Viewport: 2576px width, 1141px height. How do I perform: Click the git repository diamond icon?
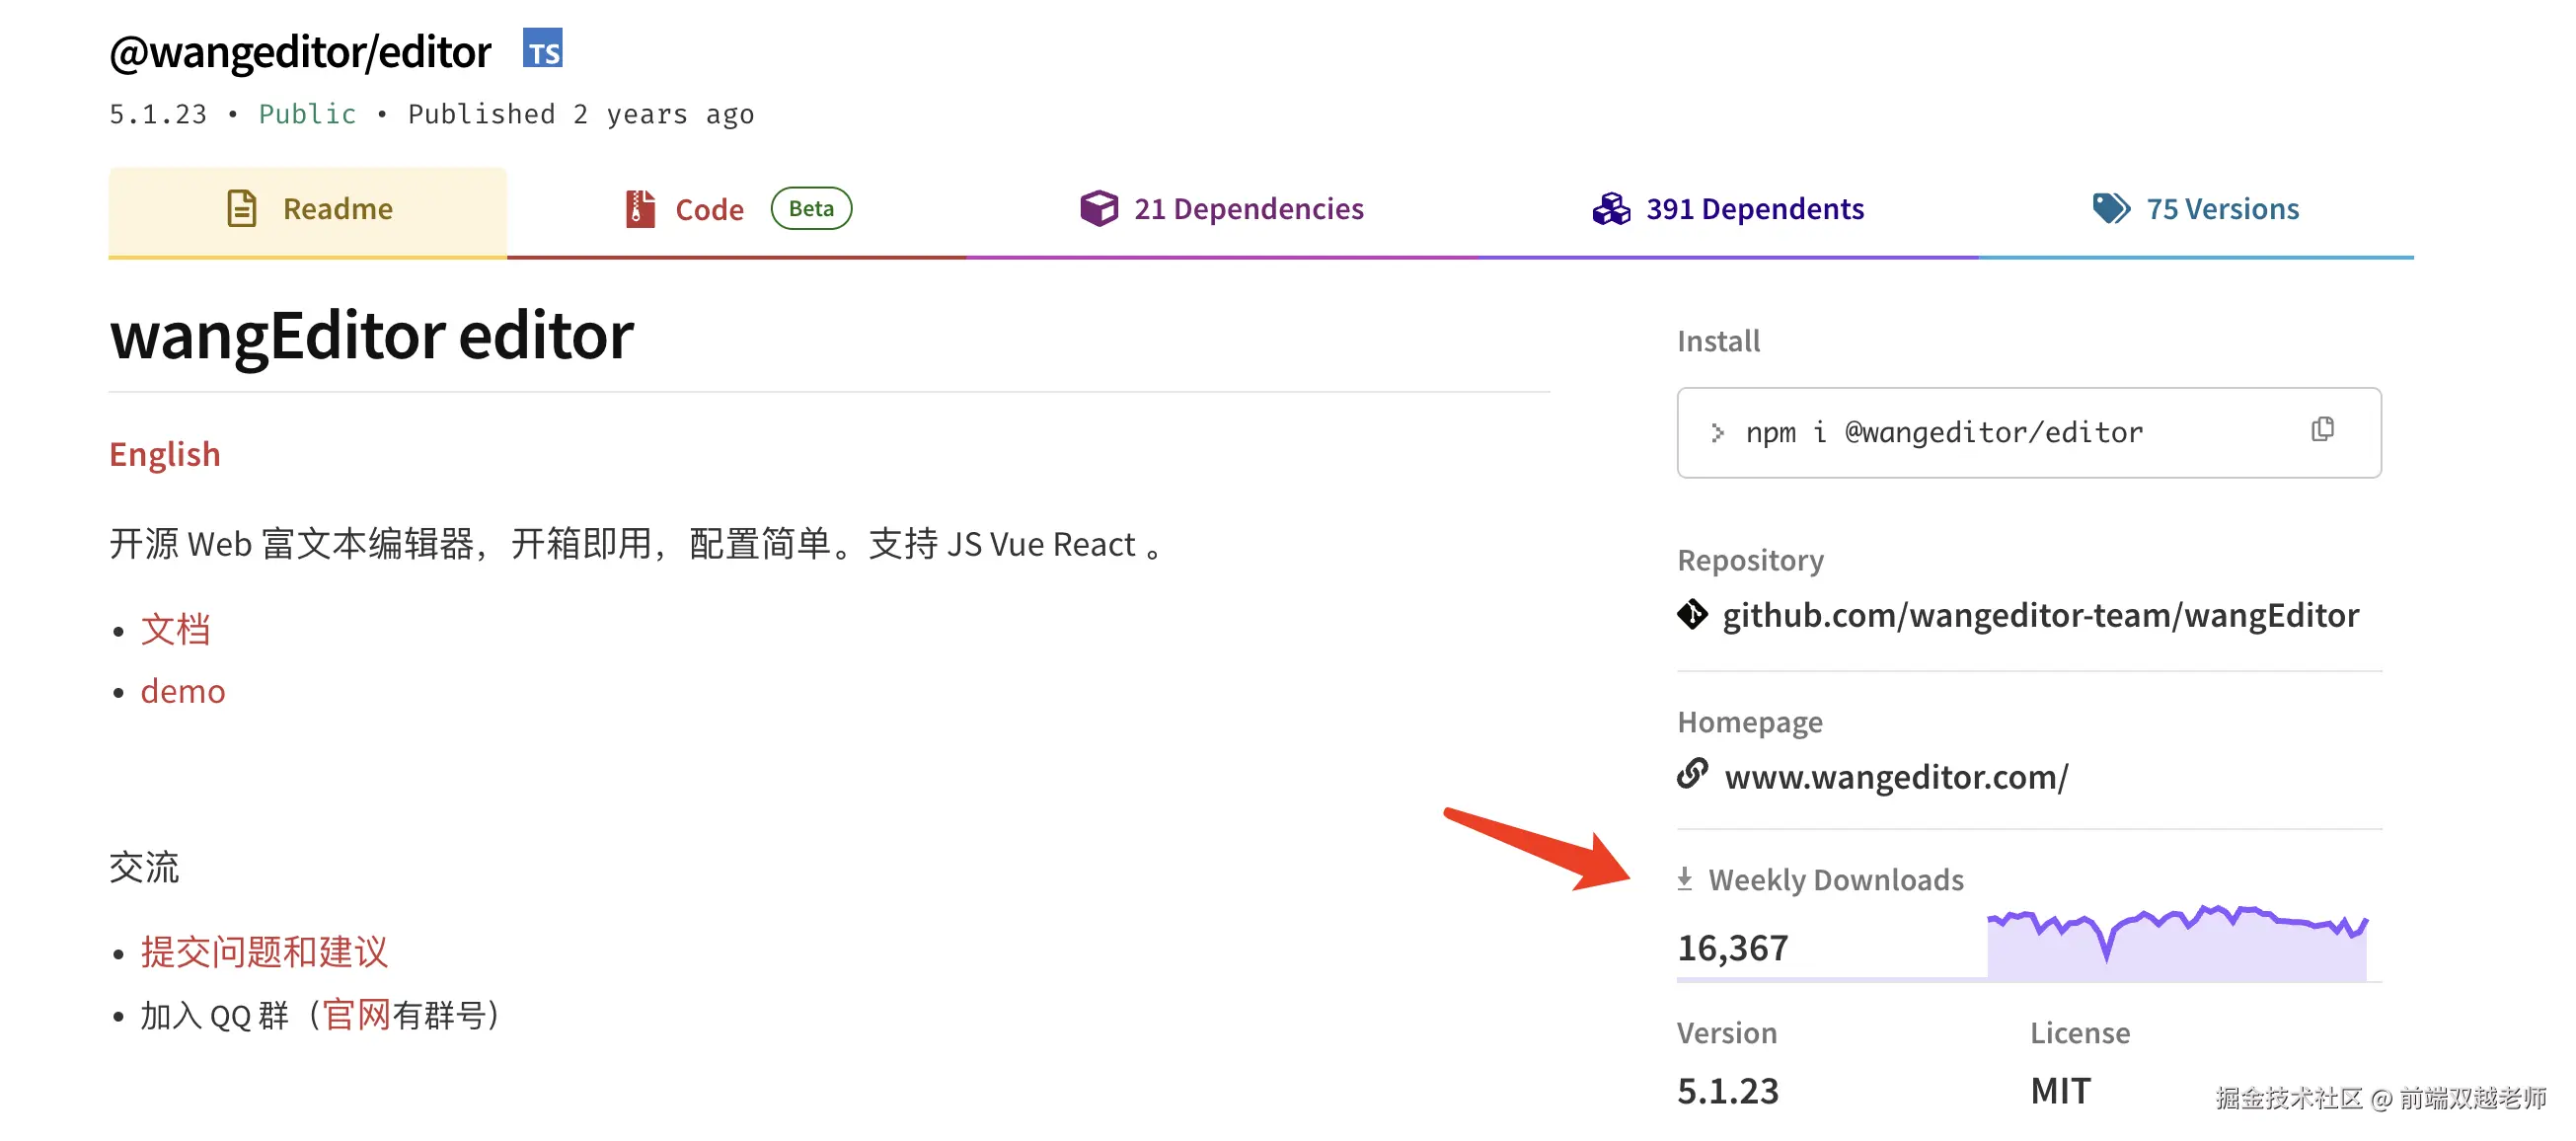1692,614
